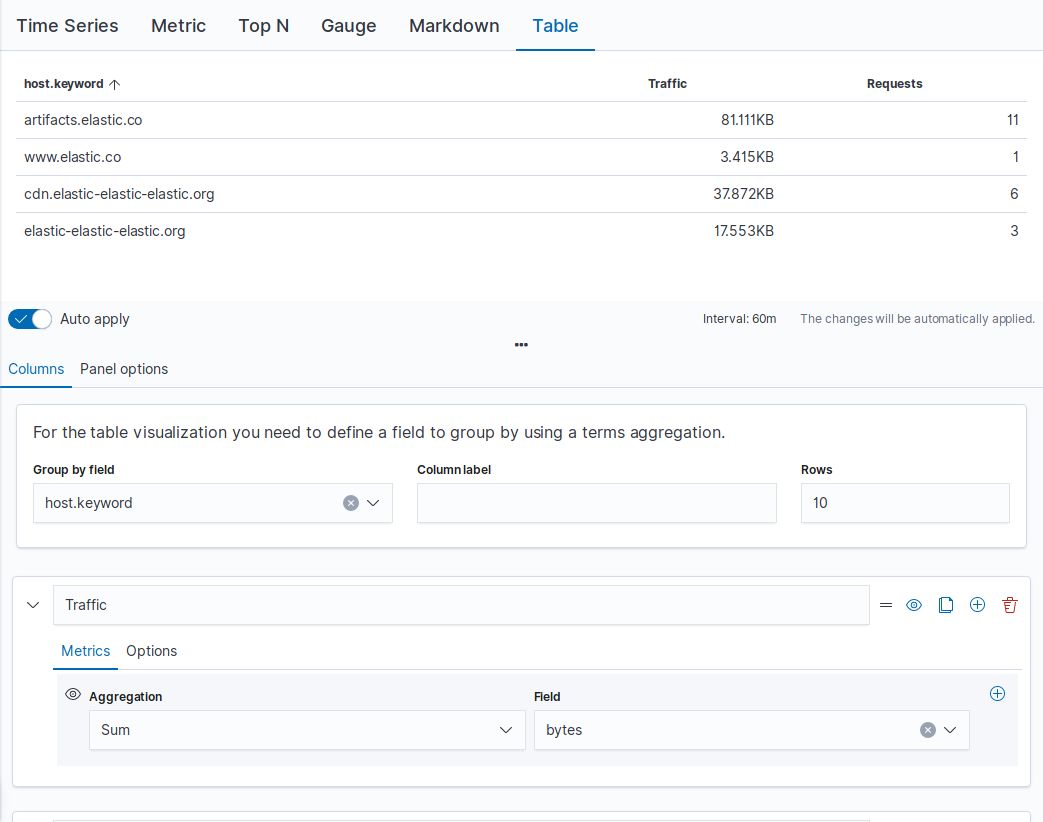The image size is (1043, 822).
Task: Clone the Traffic series
Action: 946,605
